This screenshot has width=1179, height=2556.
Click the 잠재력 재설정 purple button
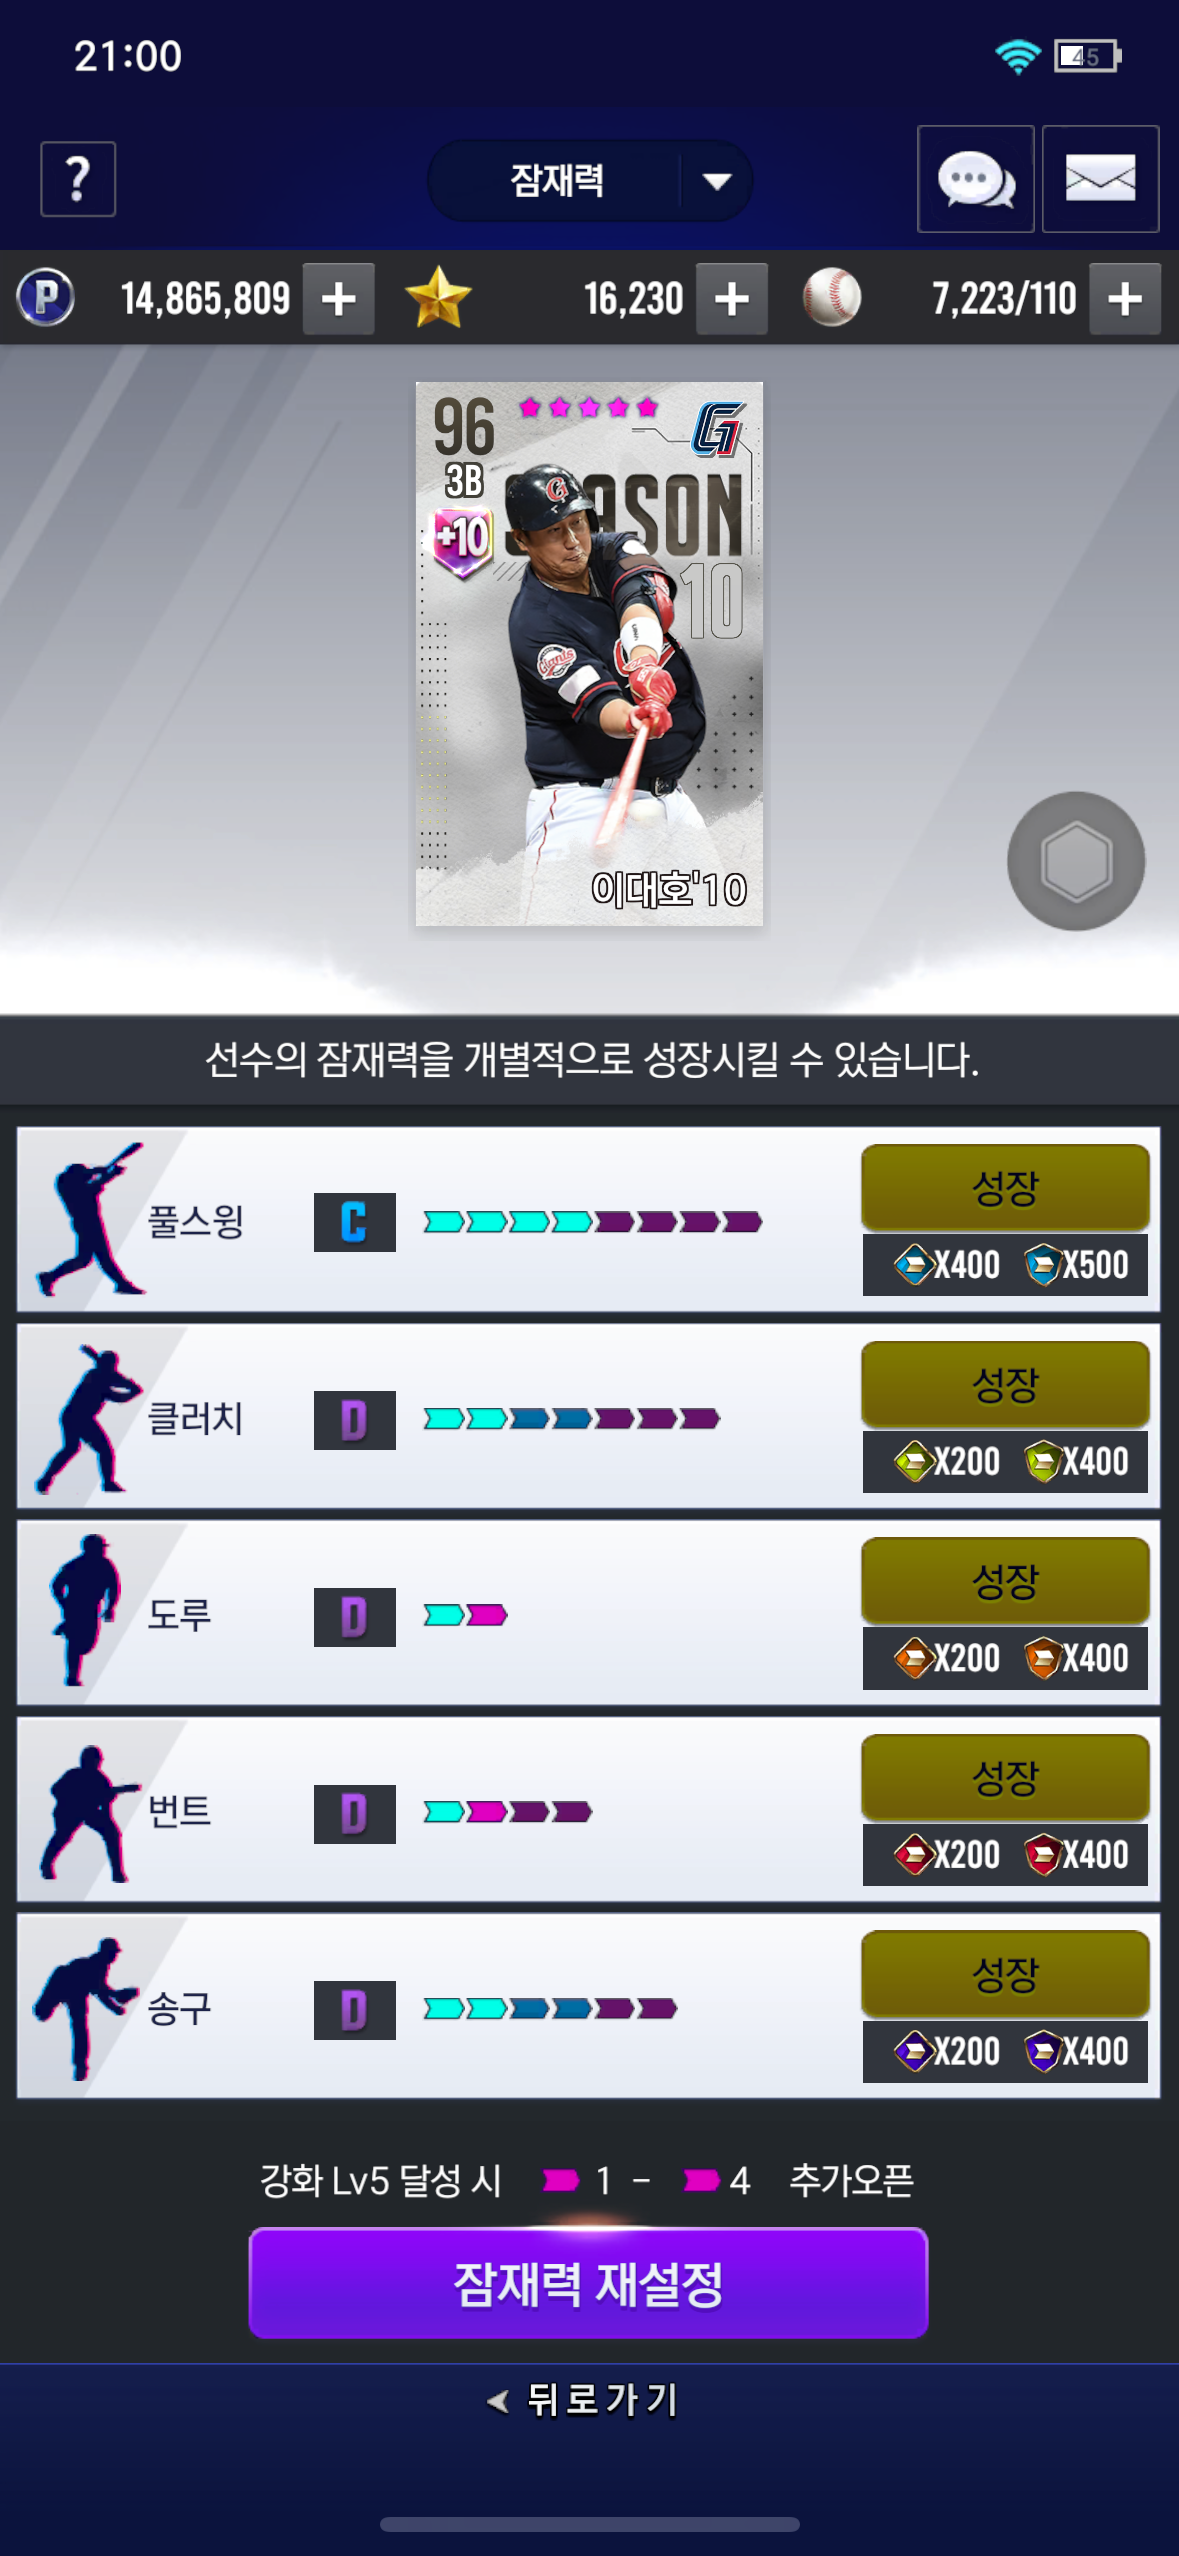coord(588,2283)
